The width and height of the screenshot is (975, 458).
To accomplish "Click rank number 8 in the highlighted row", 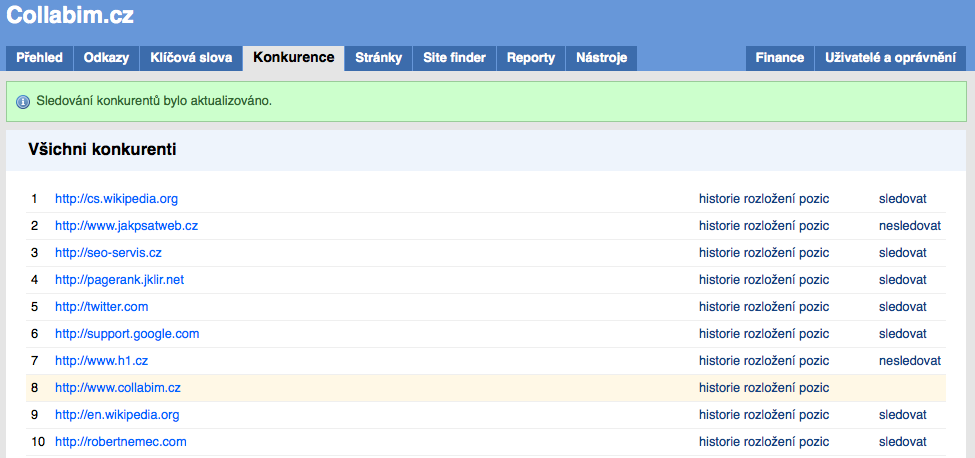I will point(34,388).
